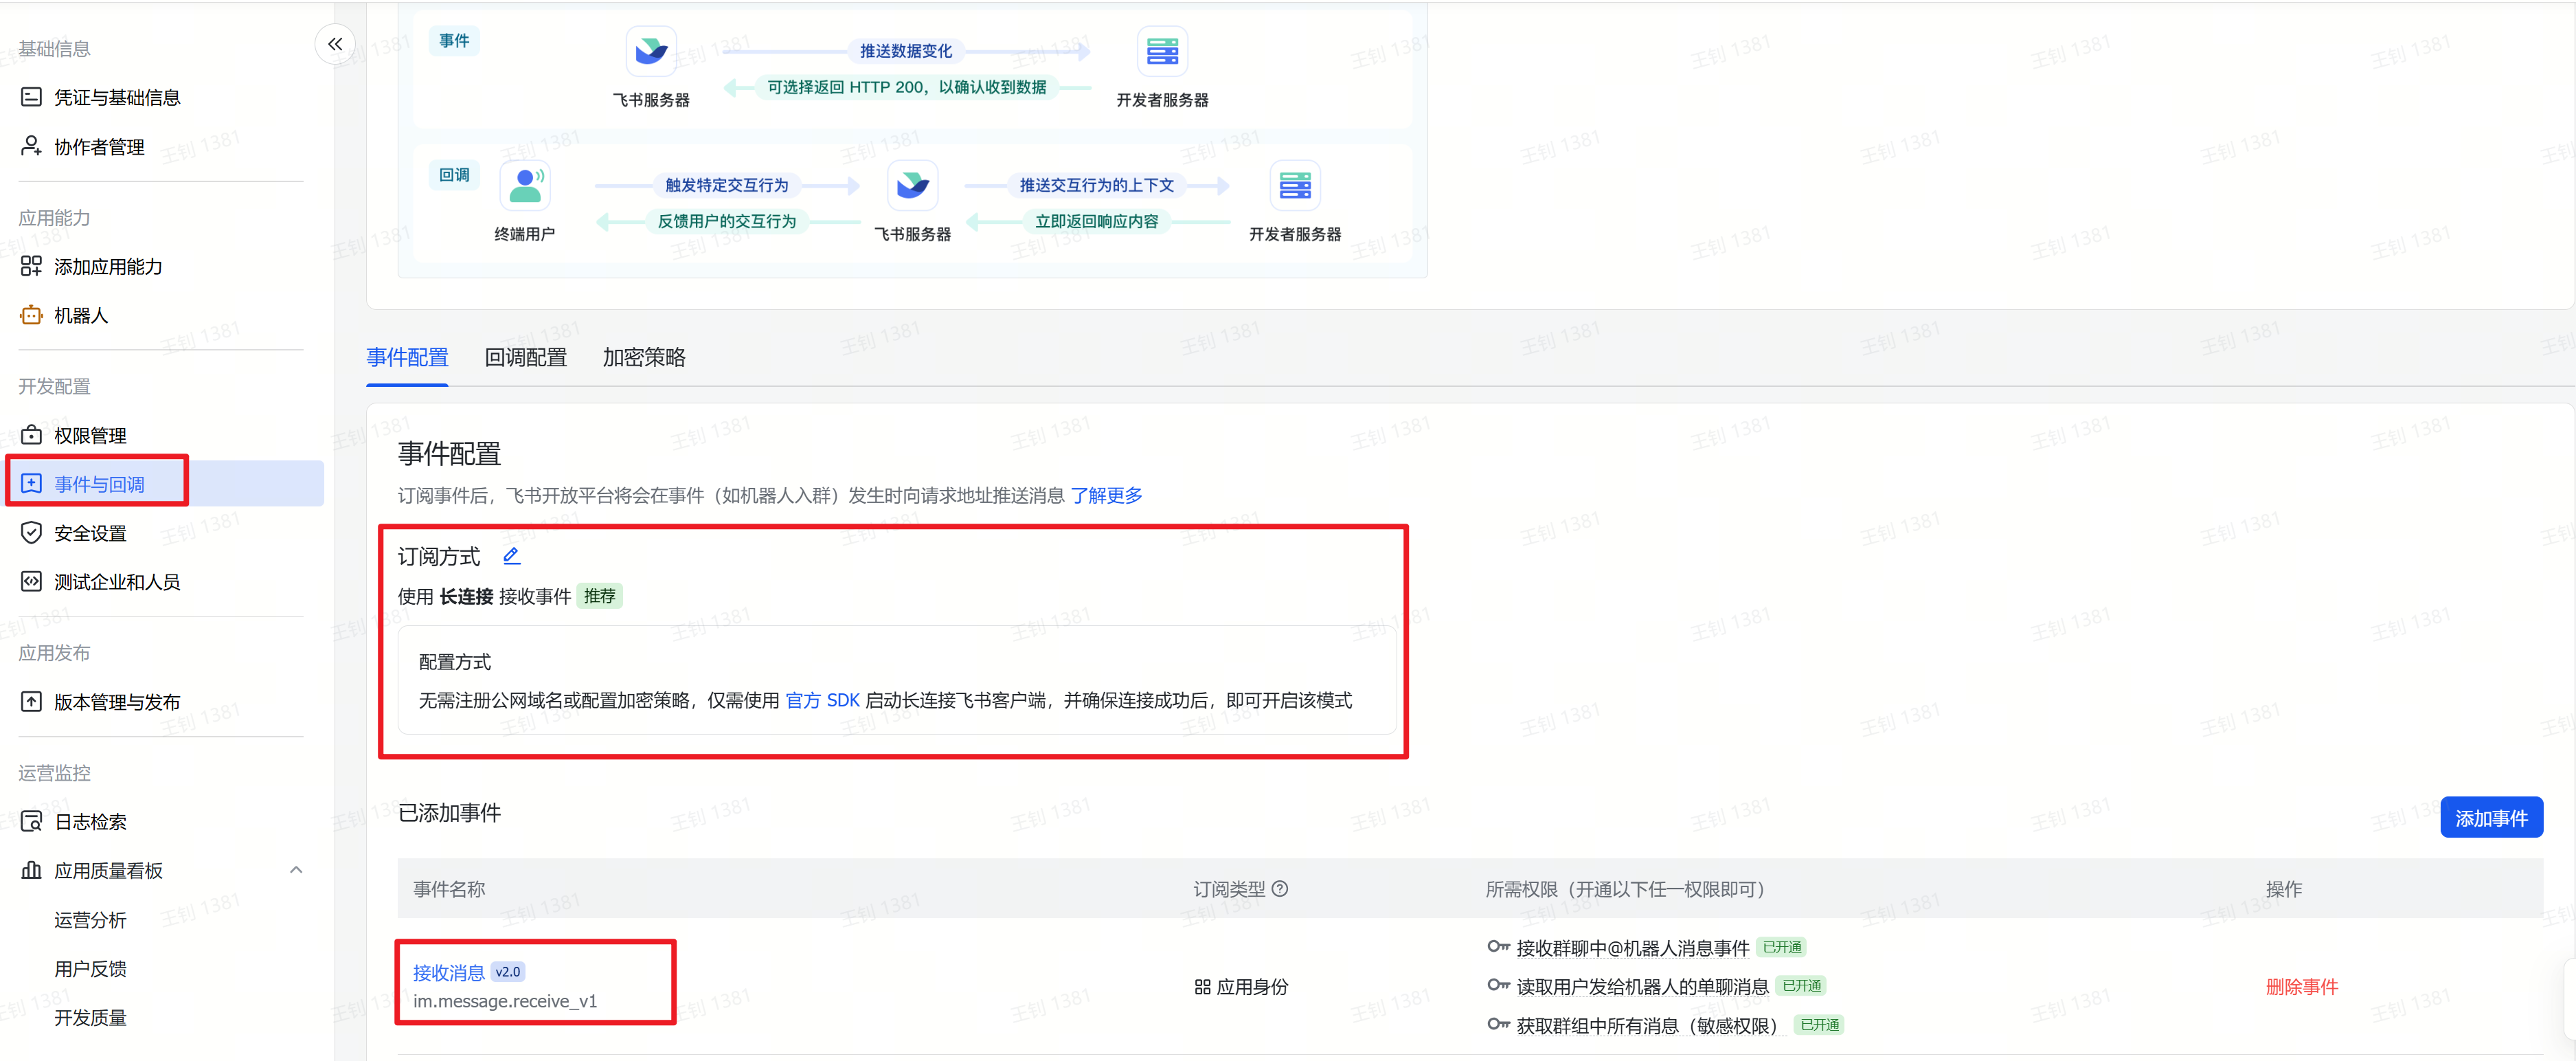The image size is (2576, 1061).
Task: Click the 配置方式 label
Action: [x=455, y=662]
